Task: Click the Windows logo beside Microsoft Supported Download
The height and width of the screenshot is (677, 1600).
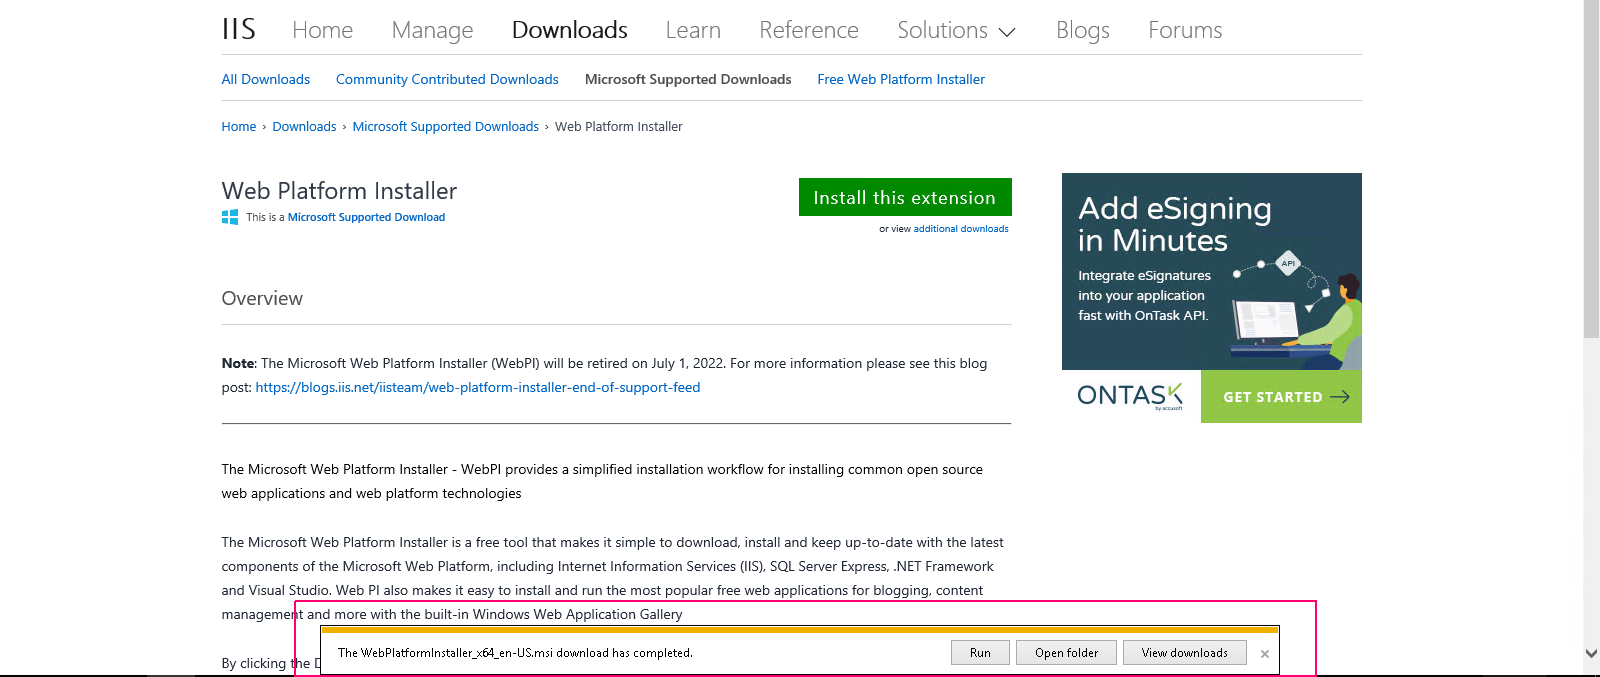Action: pyautogui.click(x=230, y=217)
